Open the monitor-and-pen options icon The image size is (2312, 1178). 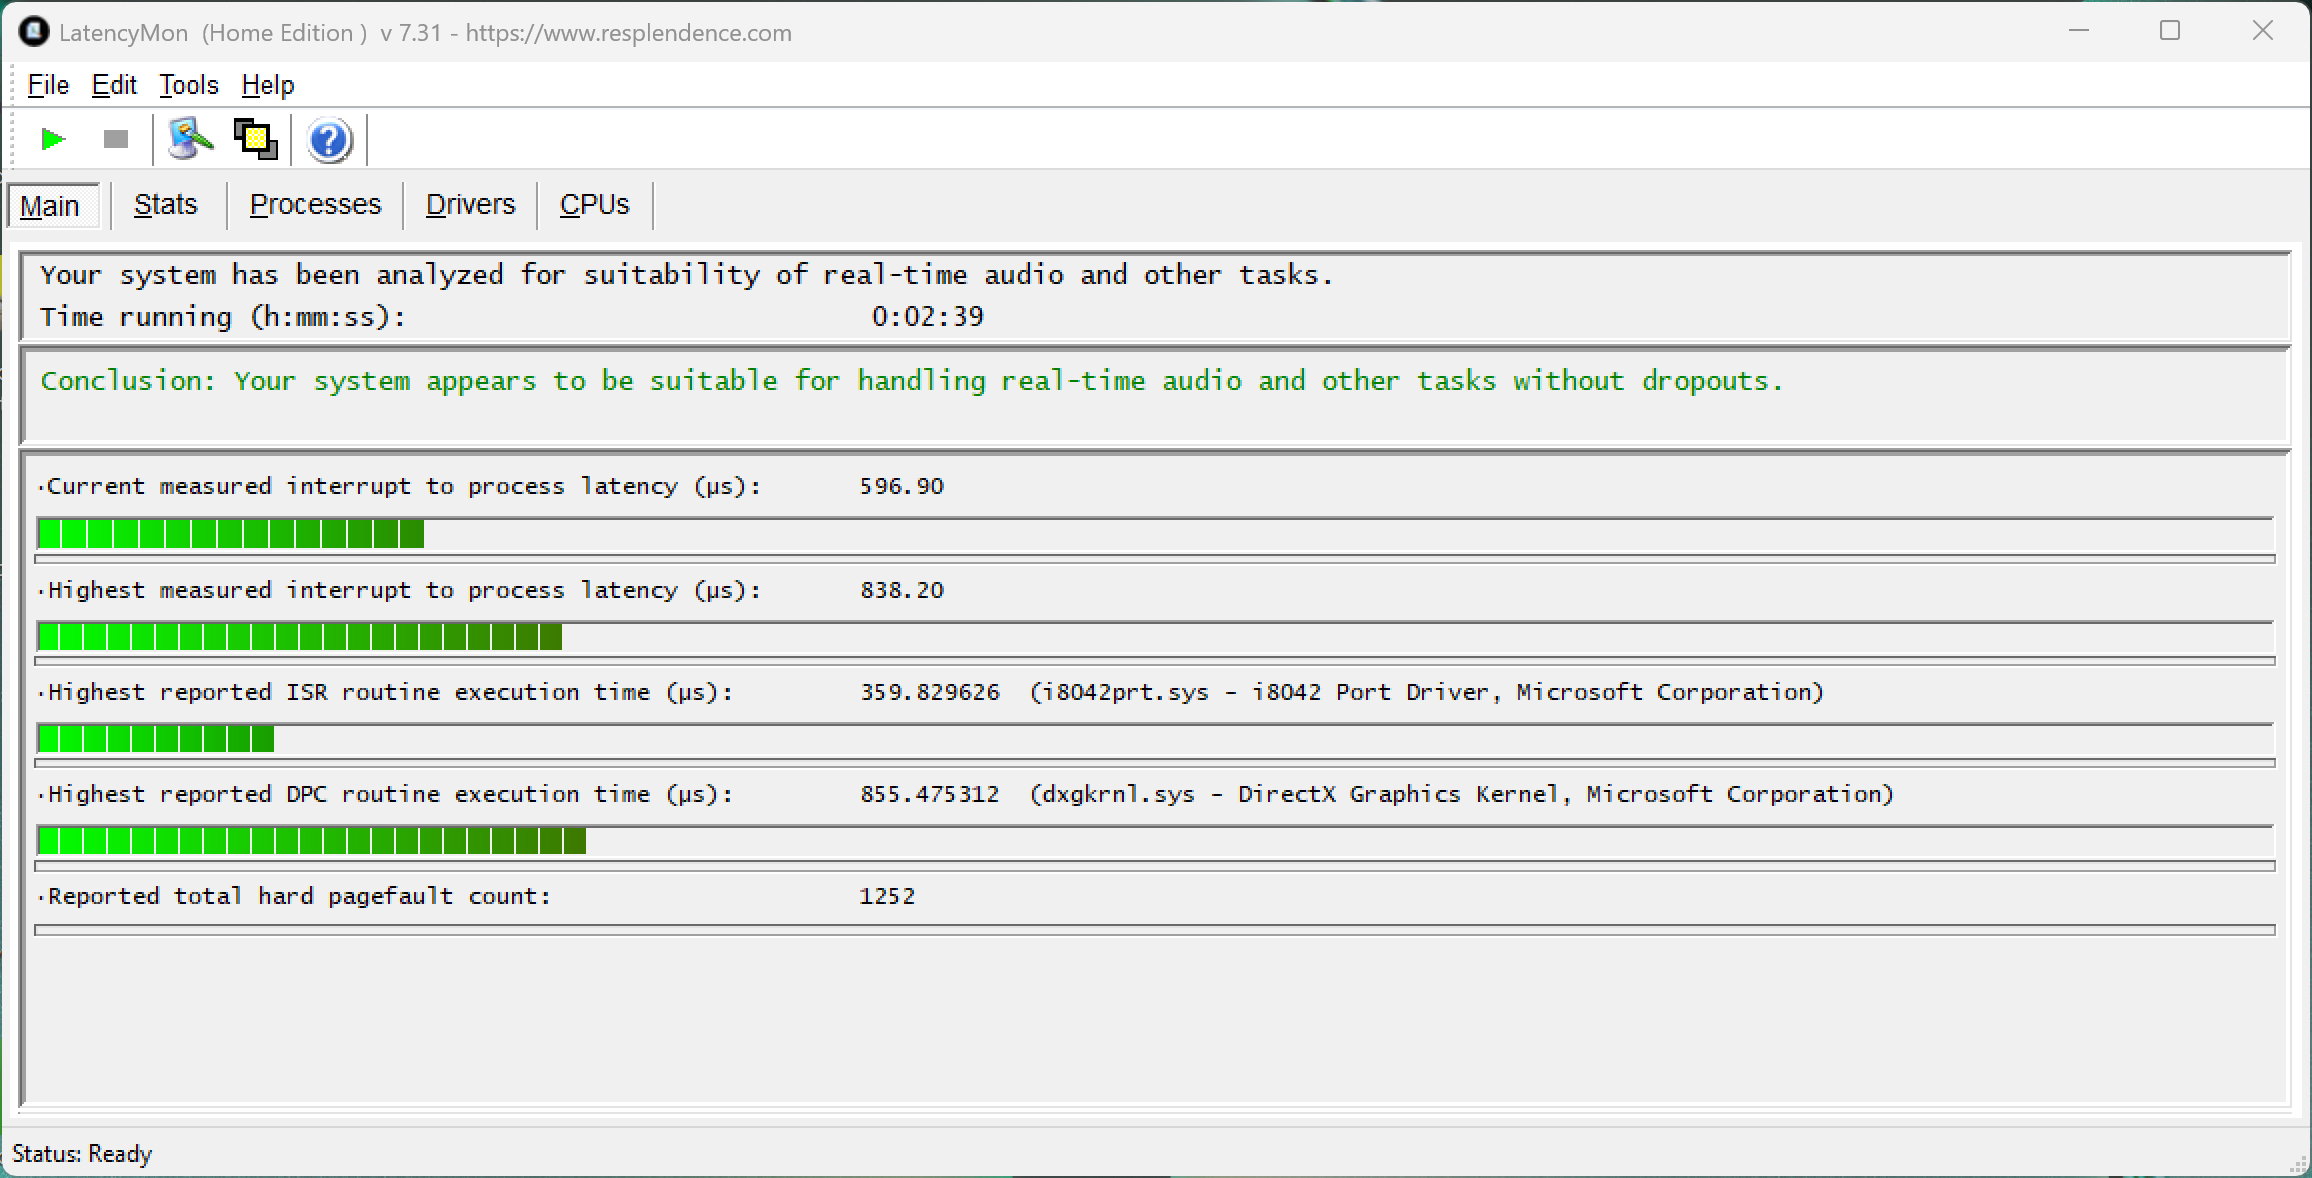190,139
